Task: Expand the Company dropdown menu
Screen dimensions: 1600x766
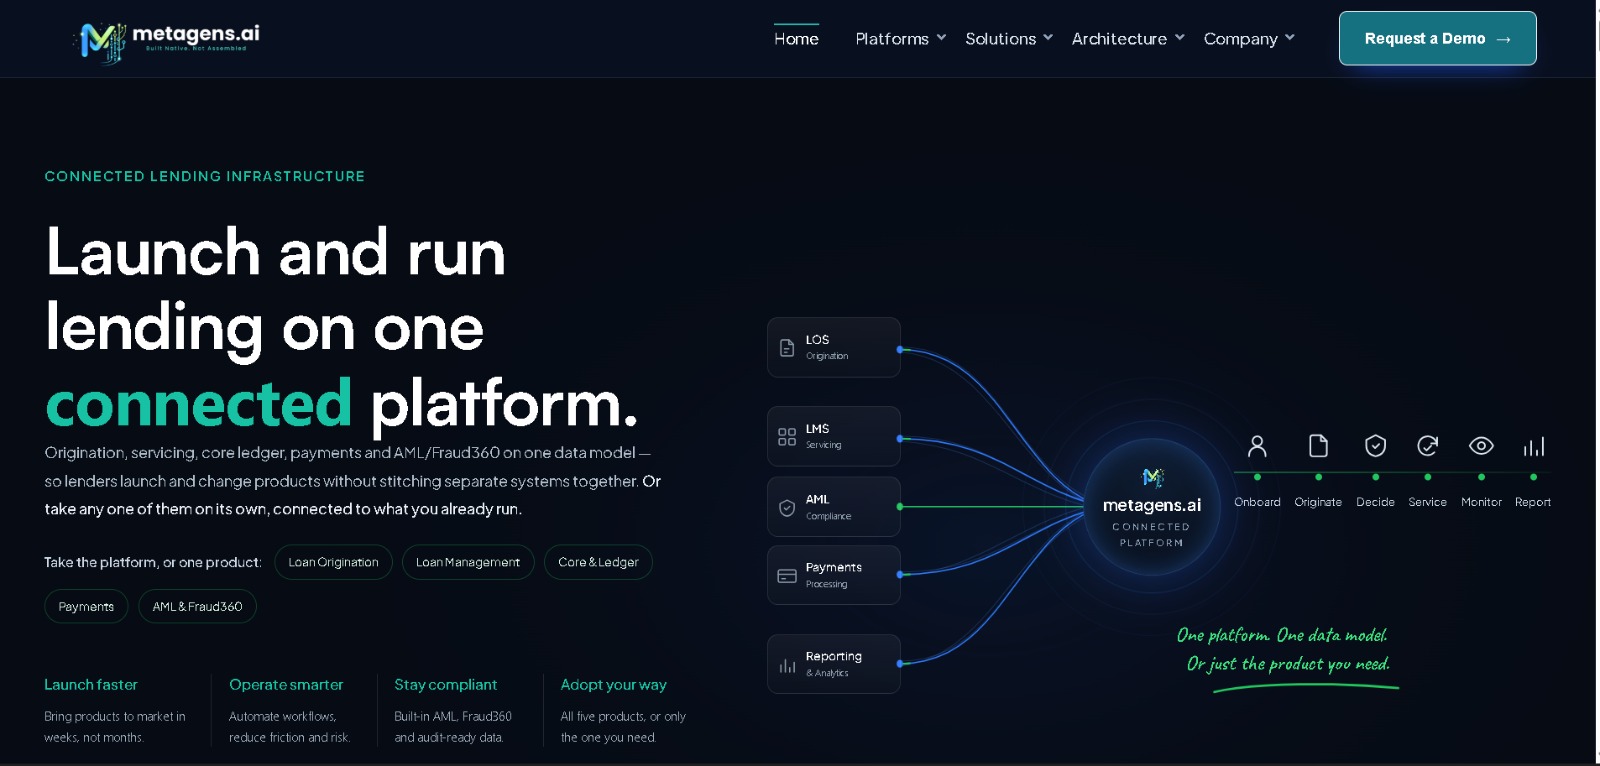Action: 1249,39
